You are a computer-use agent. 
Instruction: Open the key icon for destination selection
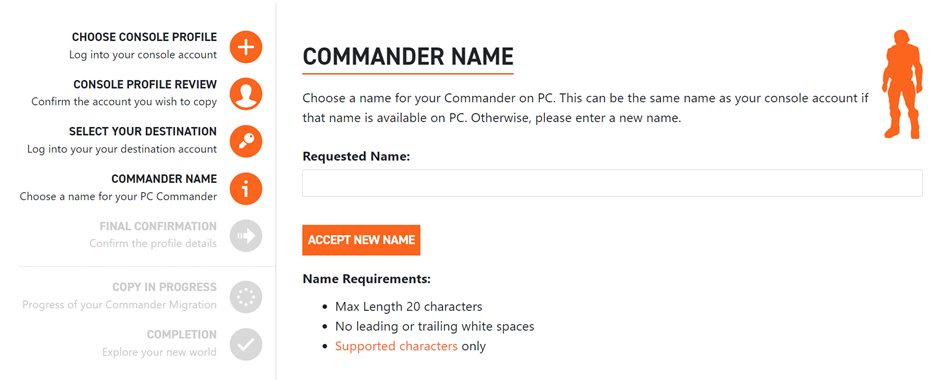[246, 141]
